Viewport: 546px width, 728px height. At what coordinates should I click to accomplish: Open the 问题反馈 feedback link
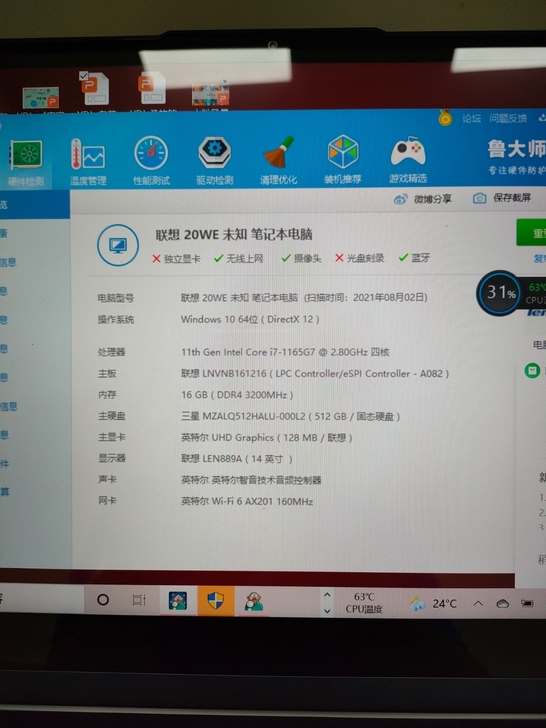(x=508, y=118)
